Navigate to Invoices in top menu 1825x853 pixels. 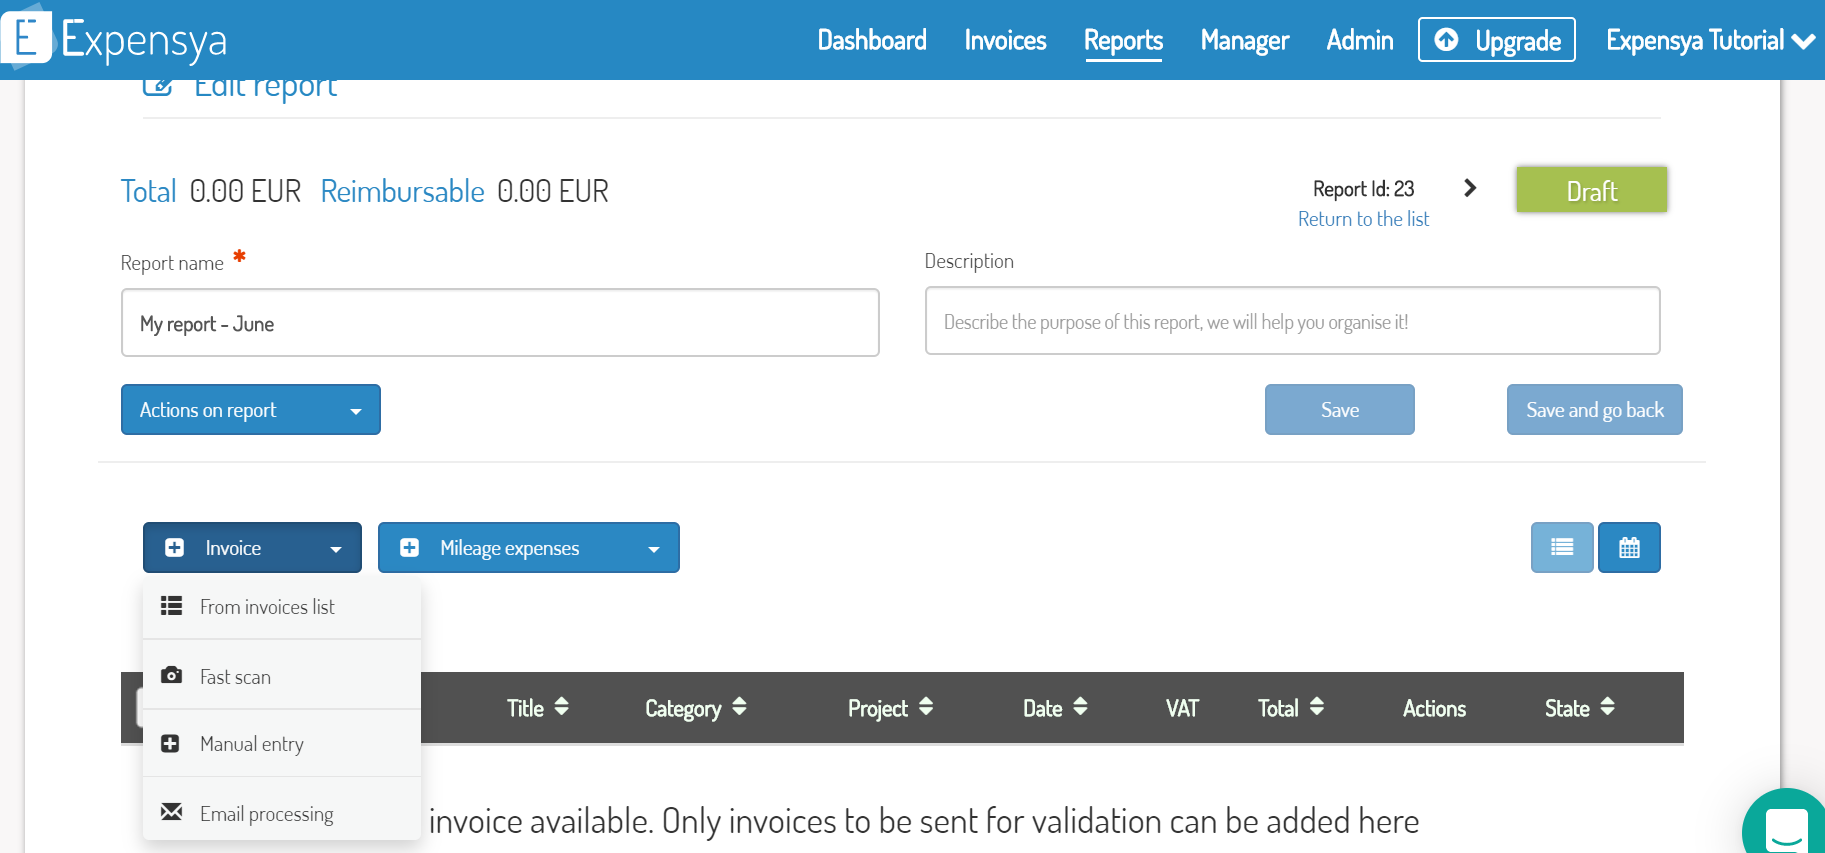click(x=1005, y=40)
